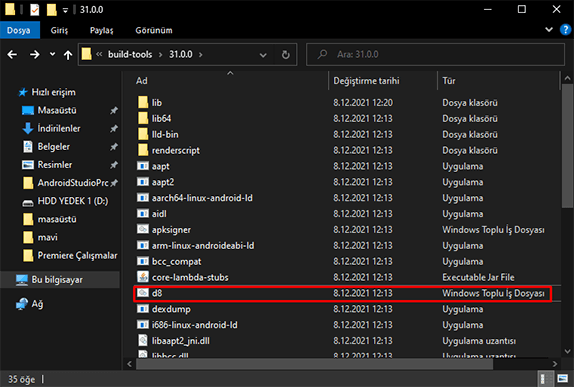
Task: Open Masaüstü in quick access
Action: click(57, 110)
